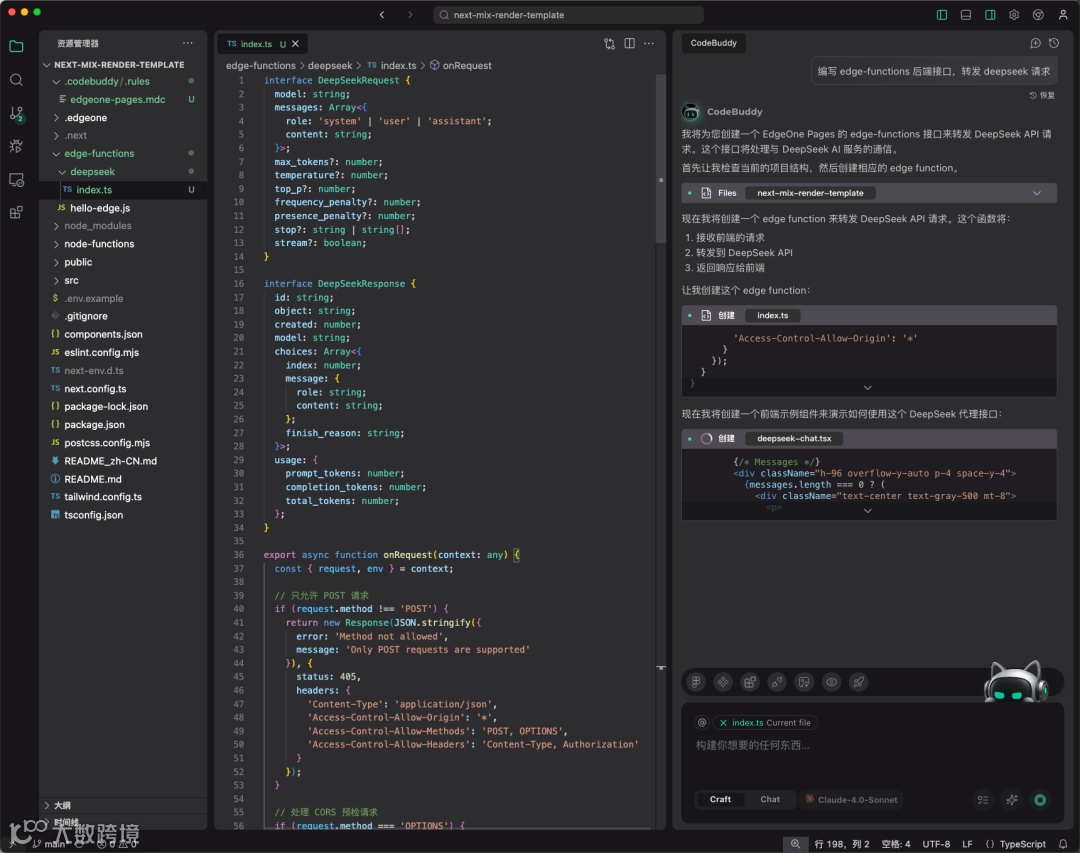
Task: Open Claude-4.0-Sonnet model selector
Action: [x=851, y=799]
